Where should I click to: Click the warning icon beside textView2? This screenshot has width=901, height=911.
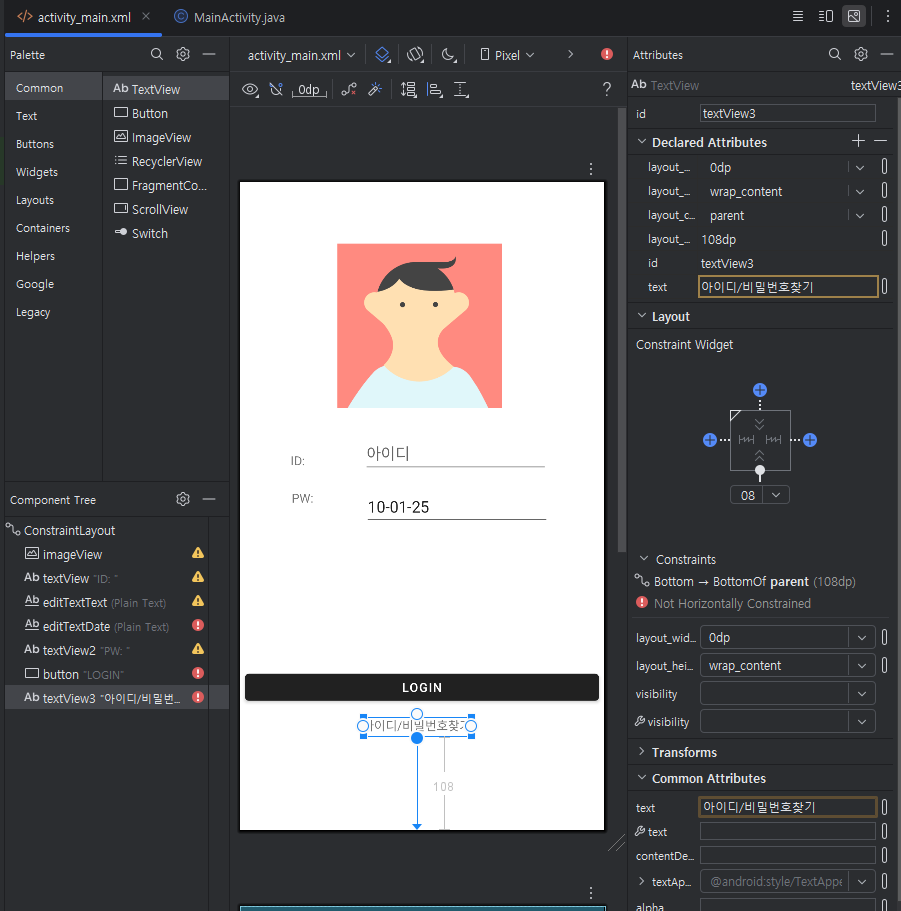198,649
